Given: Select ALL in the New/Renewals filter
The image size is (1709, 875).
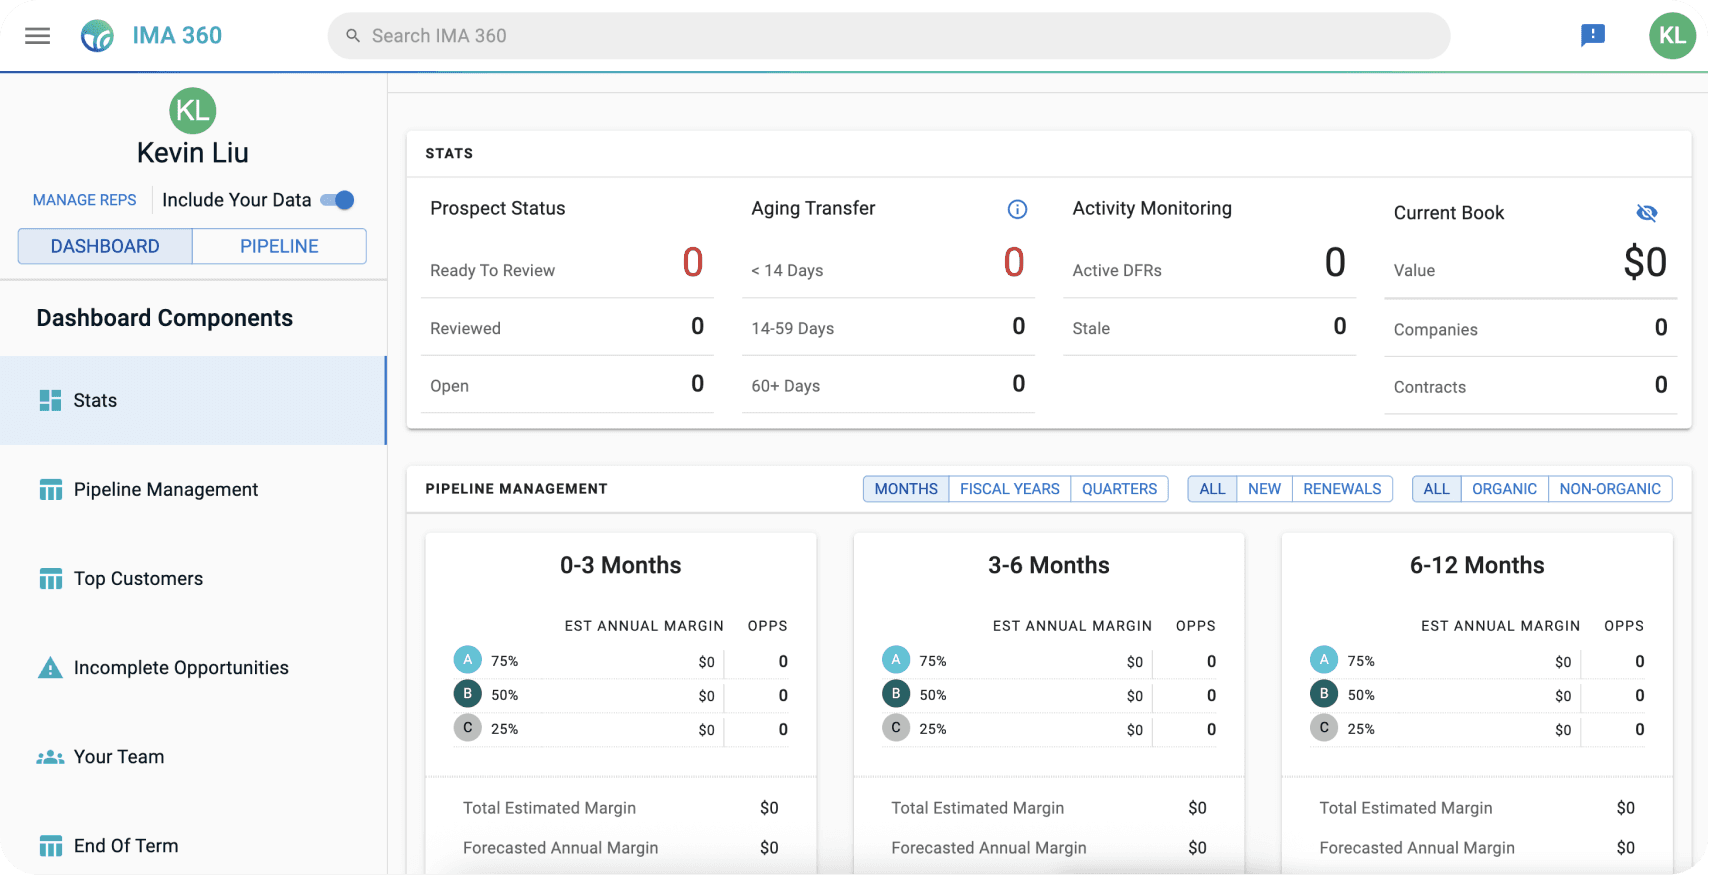Looking at the screenshot, I should point(1212,489).
